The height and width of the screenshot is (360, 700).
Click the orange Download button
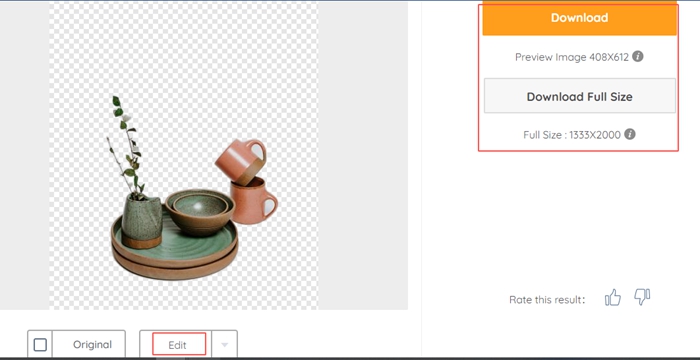[579, 18]
